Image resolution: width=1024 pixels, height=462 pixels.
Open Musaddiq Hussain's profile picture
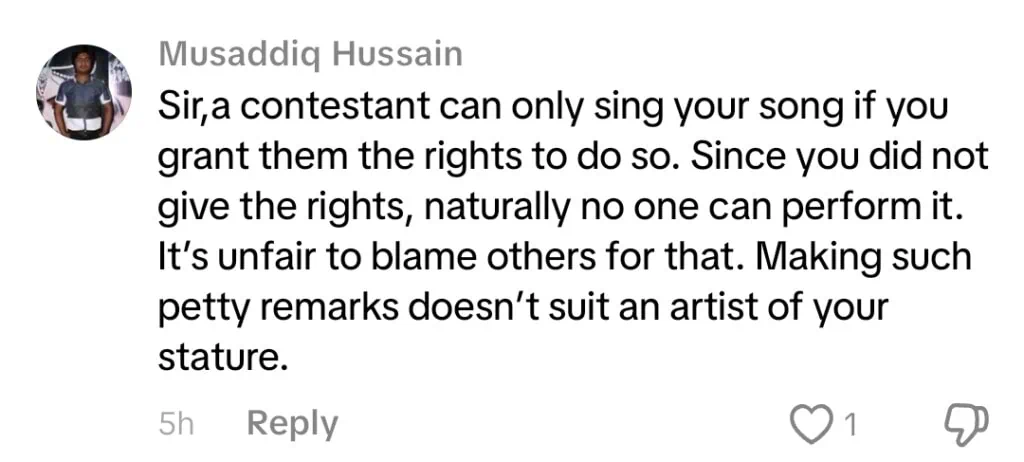click(84, 92)
